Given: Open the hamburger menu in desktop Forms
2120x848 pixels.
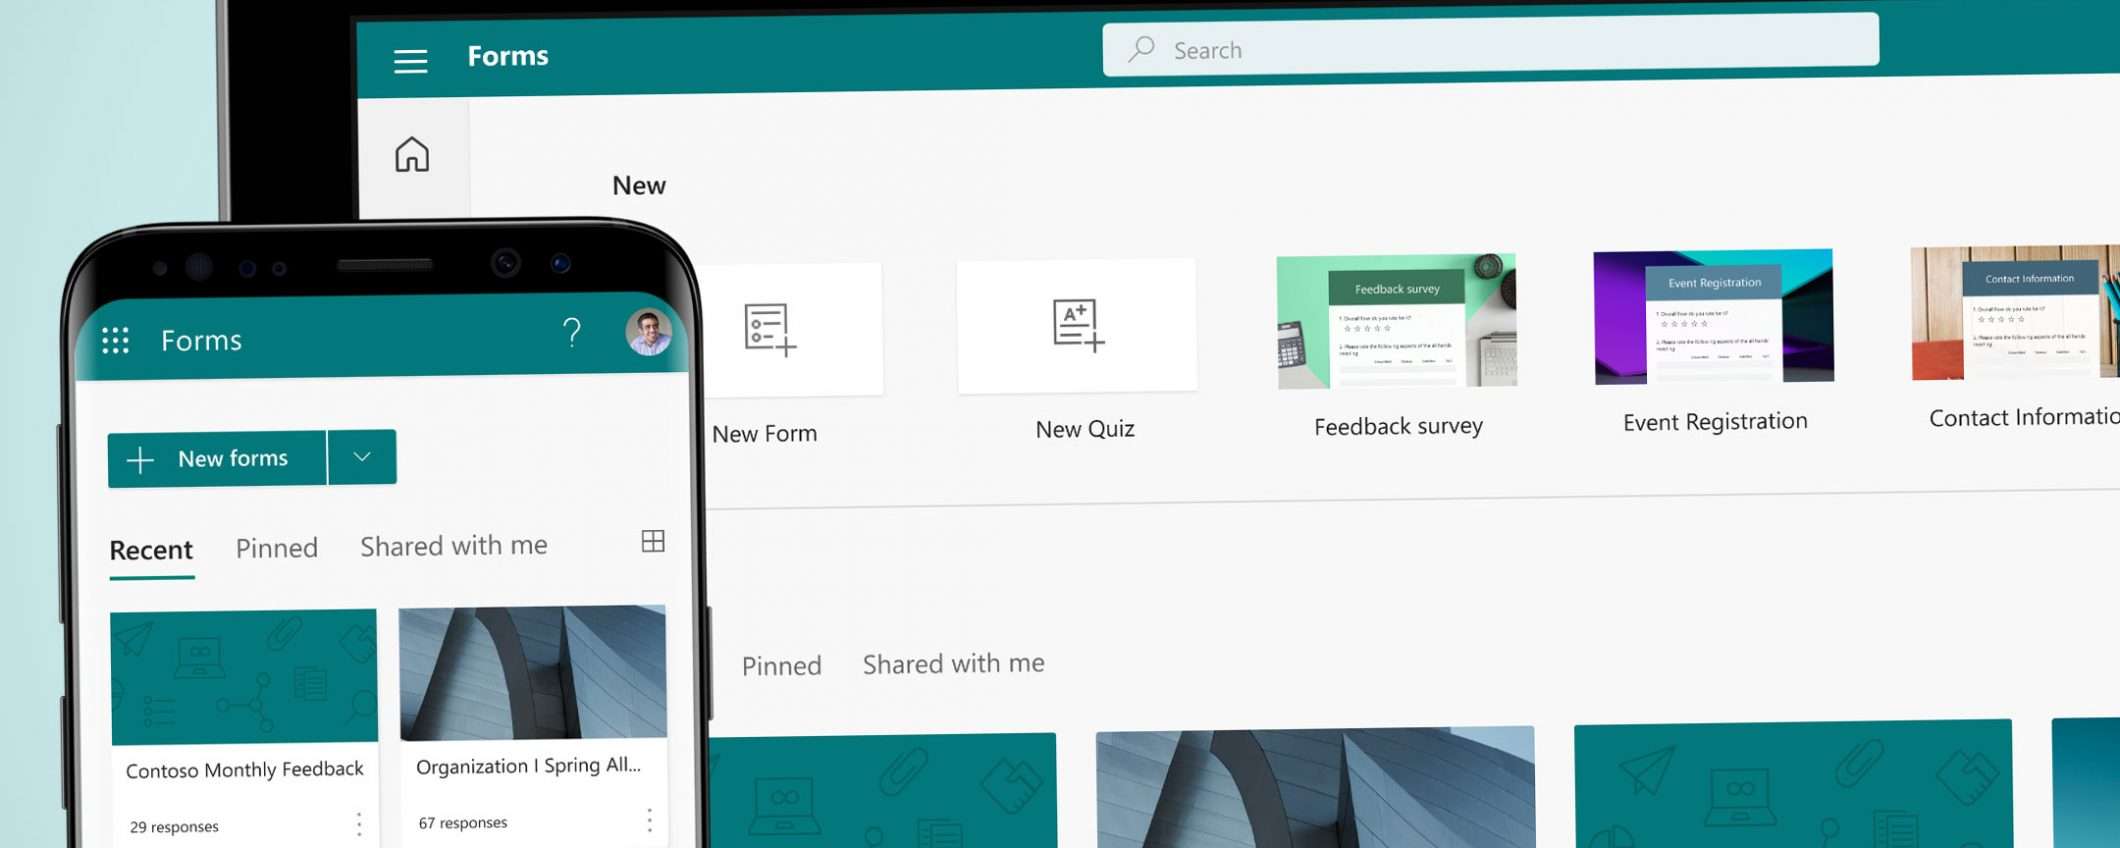Looking at the screenshot, I should tap(411, 61).
